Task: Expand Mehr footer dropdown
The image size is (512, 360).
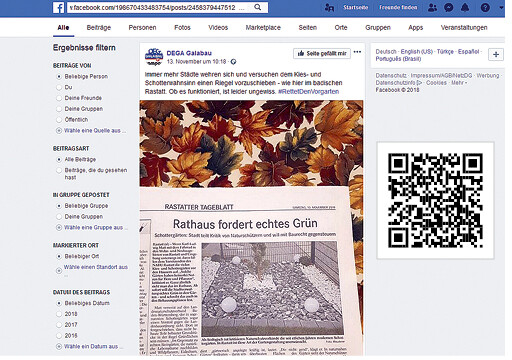Action: (459, 83)
